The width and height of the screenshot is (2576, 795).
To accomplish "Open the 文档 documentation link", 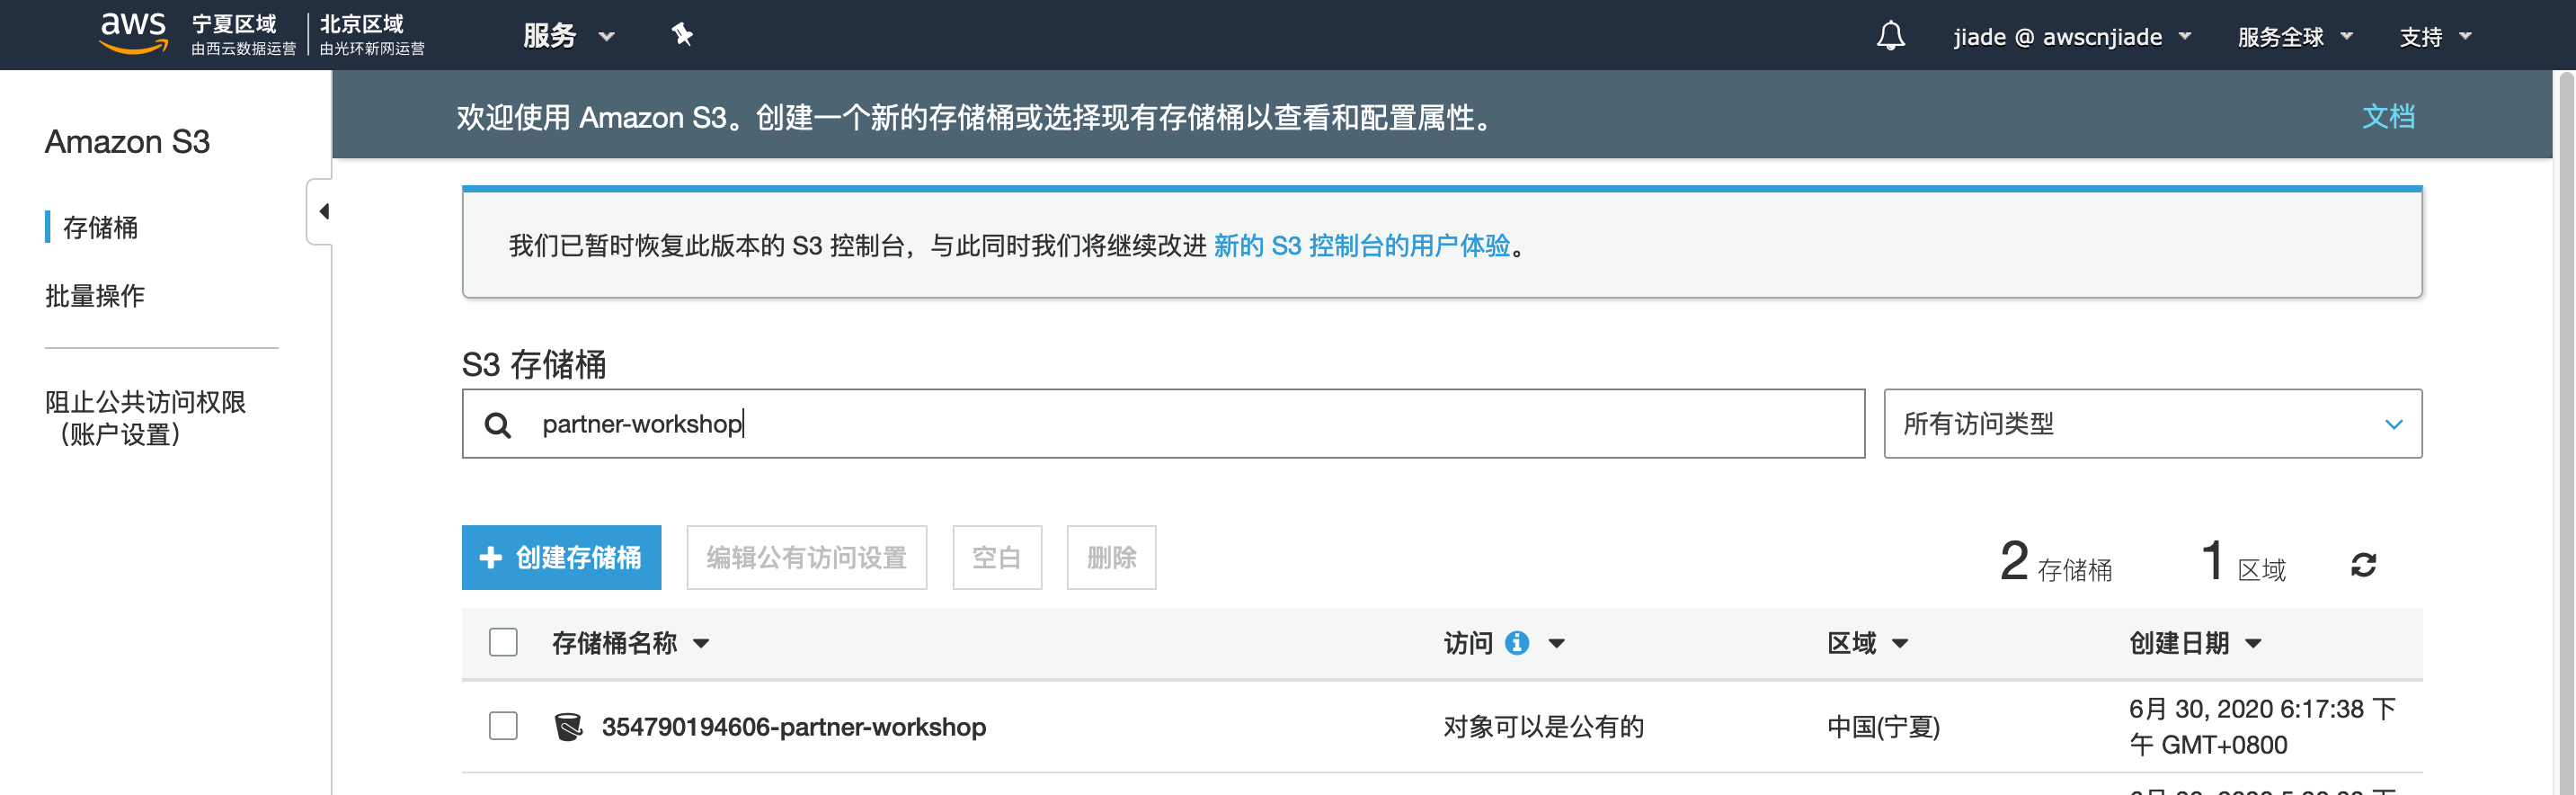I will pos(2388,117).
